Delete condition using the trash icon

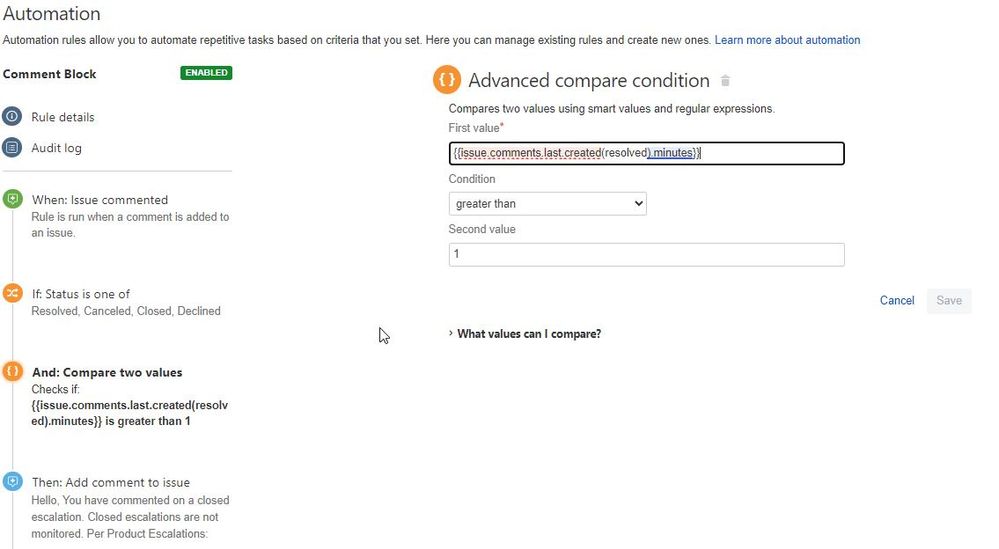[x=725, y=81]
